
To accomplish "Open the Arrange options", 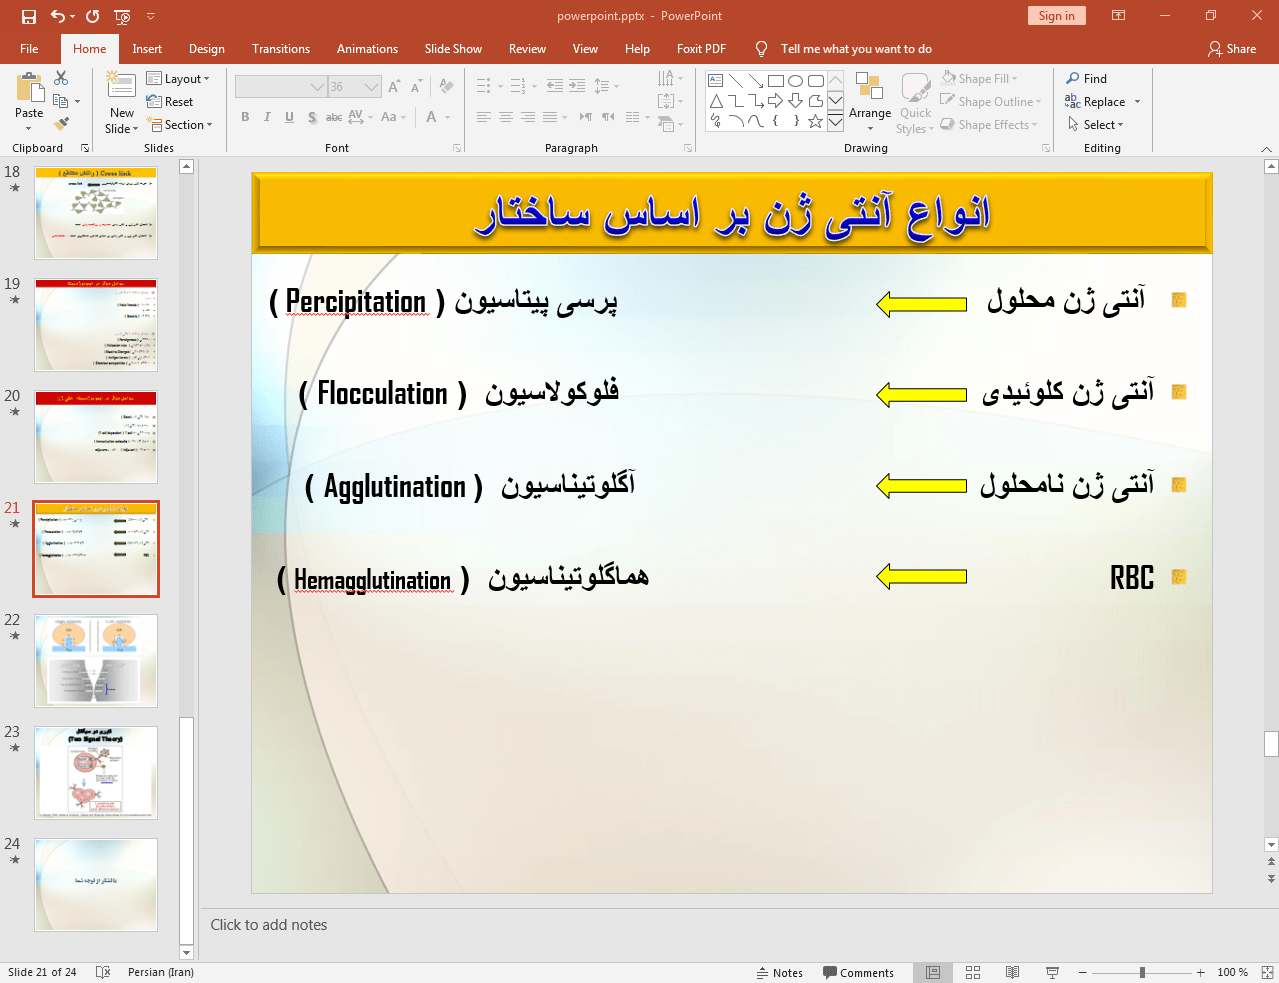I will pyautogui.click(x=869, y=101).
